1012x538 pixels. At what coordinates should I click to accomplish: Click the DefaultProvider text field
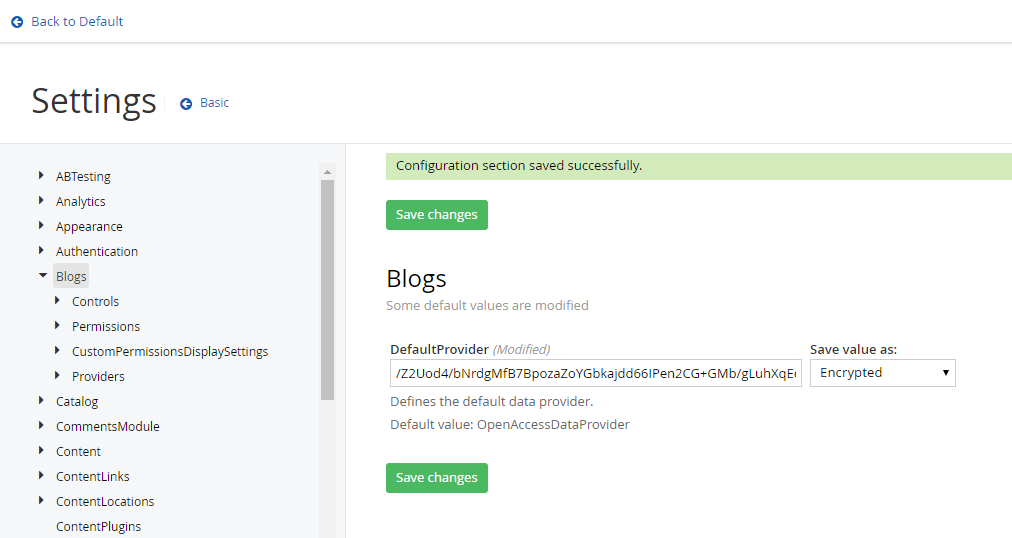click(x=595, y=373)
